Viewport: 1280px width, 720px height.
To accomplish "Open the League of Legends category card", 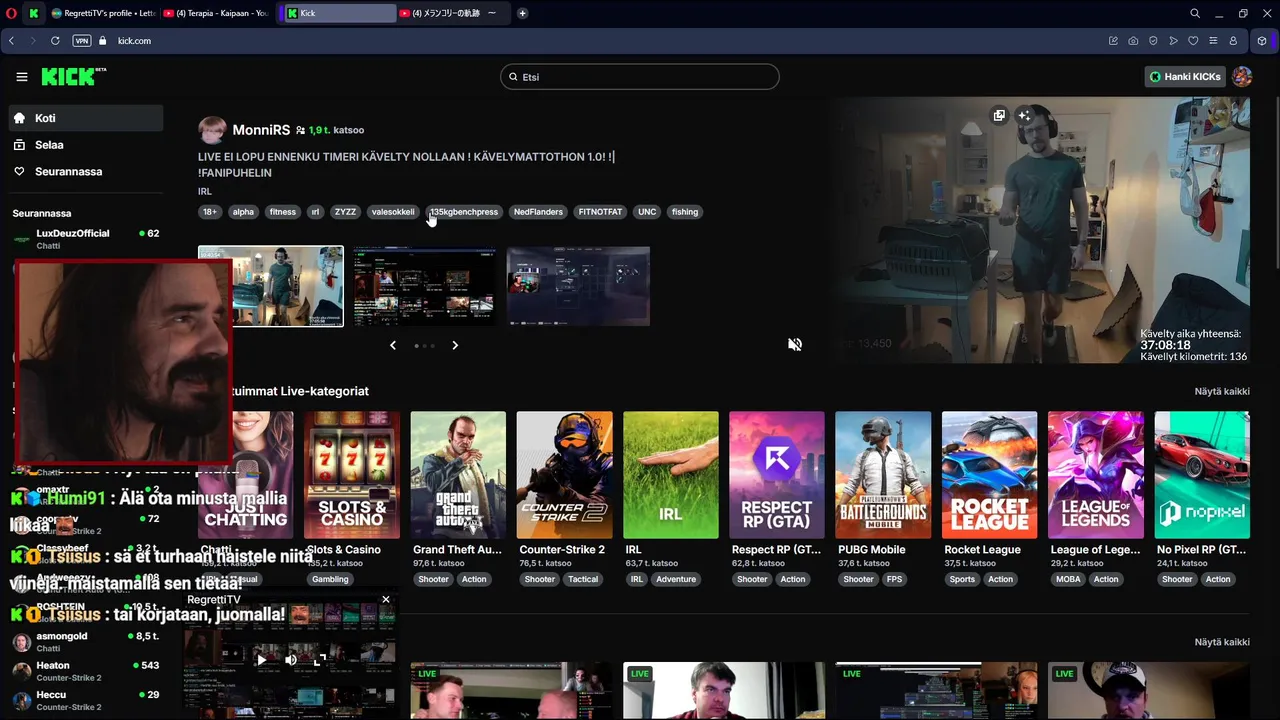I will click(1096, 475).
